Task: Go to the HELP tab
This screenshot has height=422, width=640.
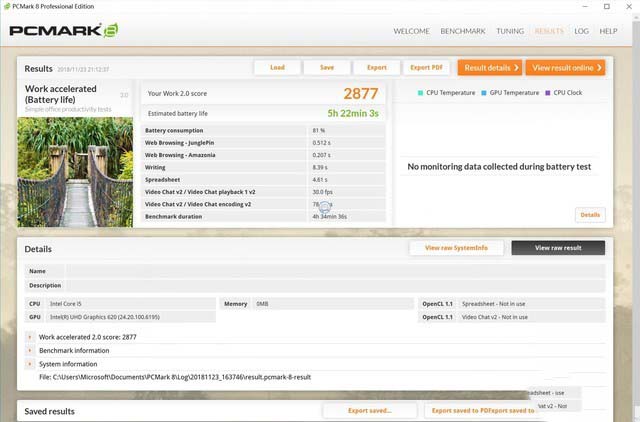Action: coord(608,31)
